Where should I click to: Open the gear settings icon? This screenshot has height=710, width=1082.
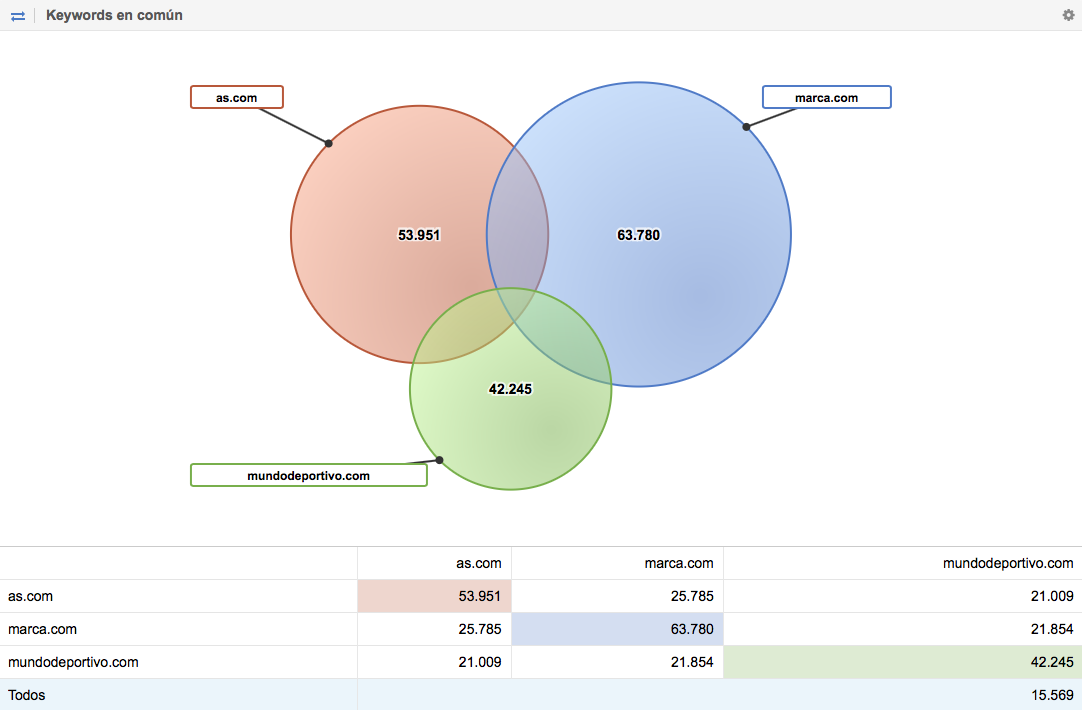coord(1068,15)
